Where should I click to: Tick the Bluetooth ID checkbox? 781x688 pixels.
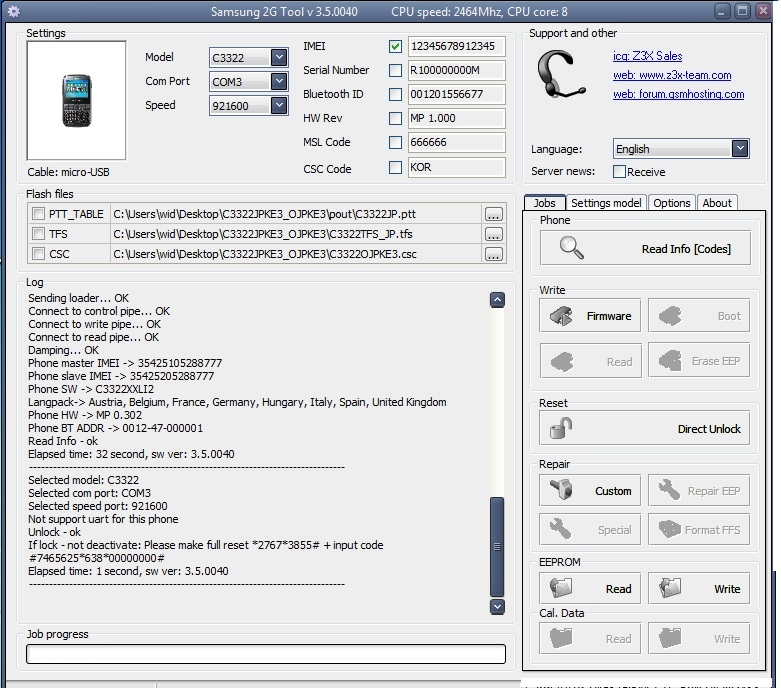click(x=395, y=94)
